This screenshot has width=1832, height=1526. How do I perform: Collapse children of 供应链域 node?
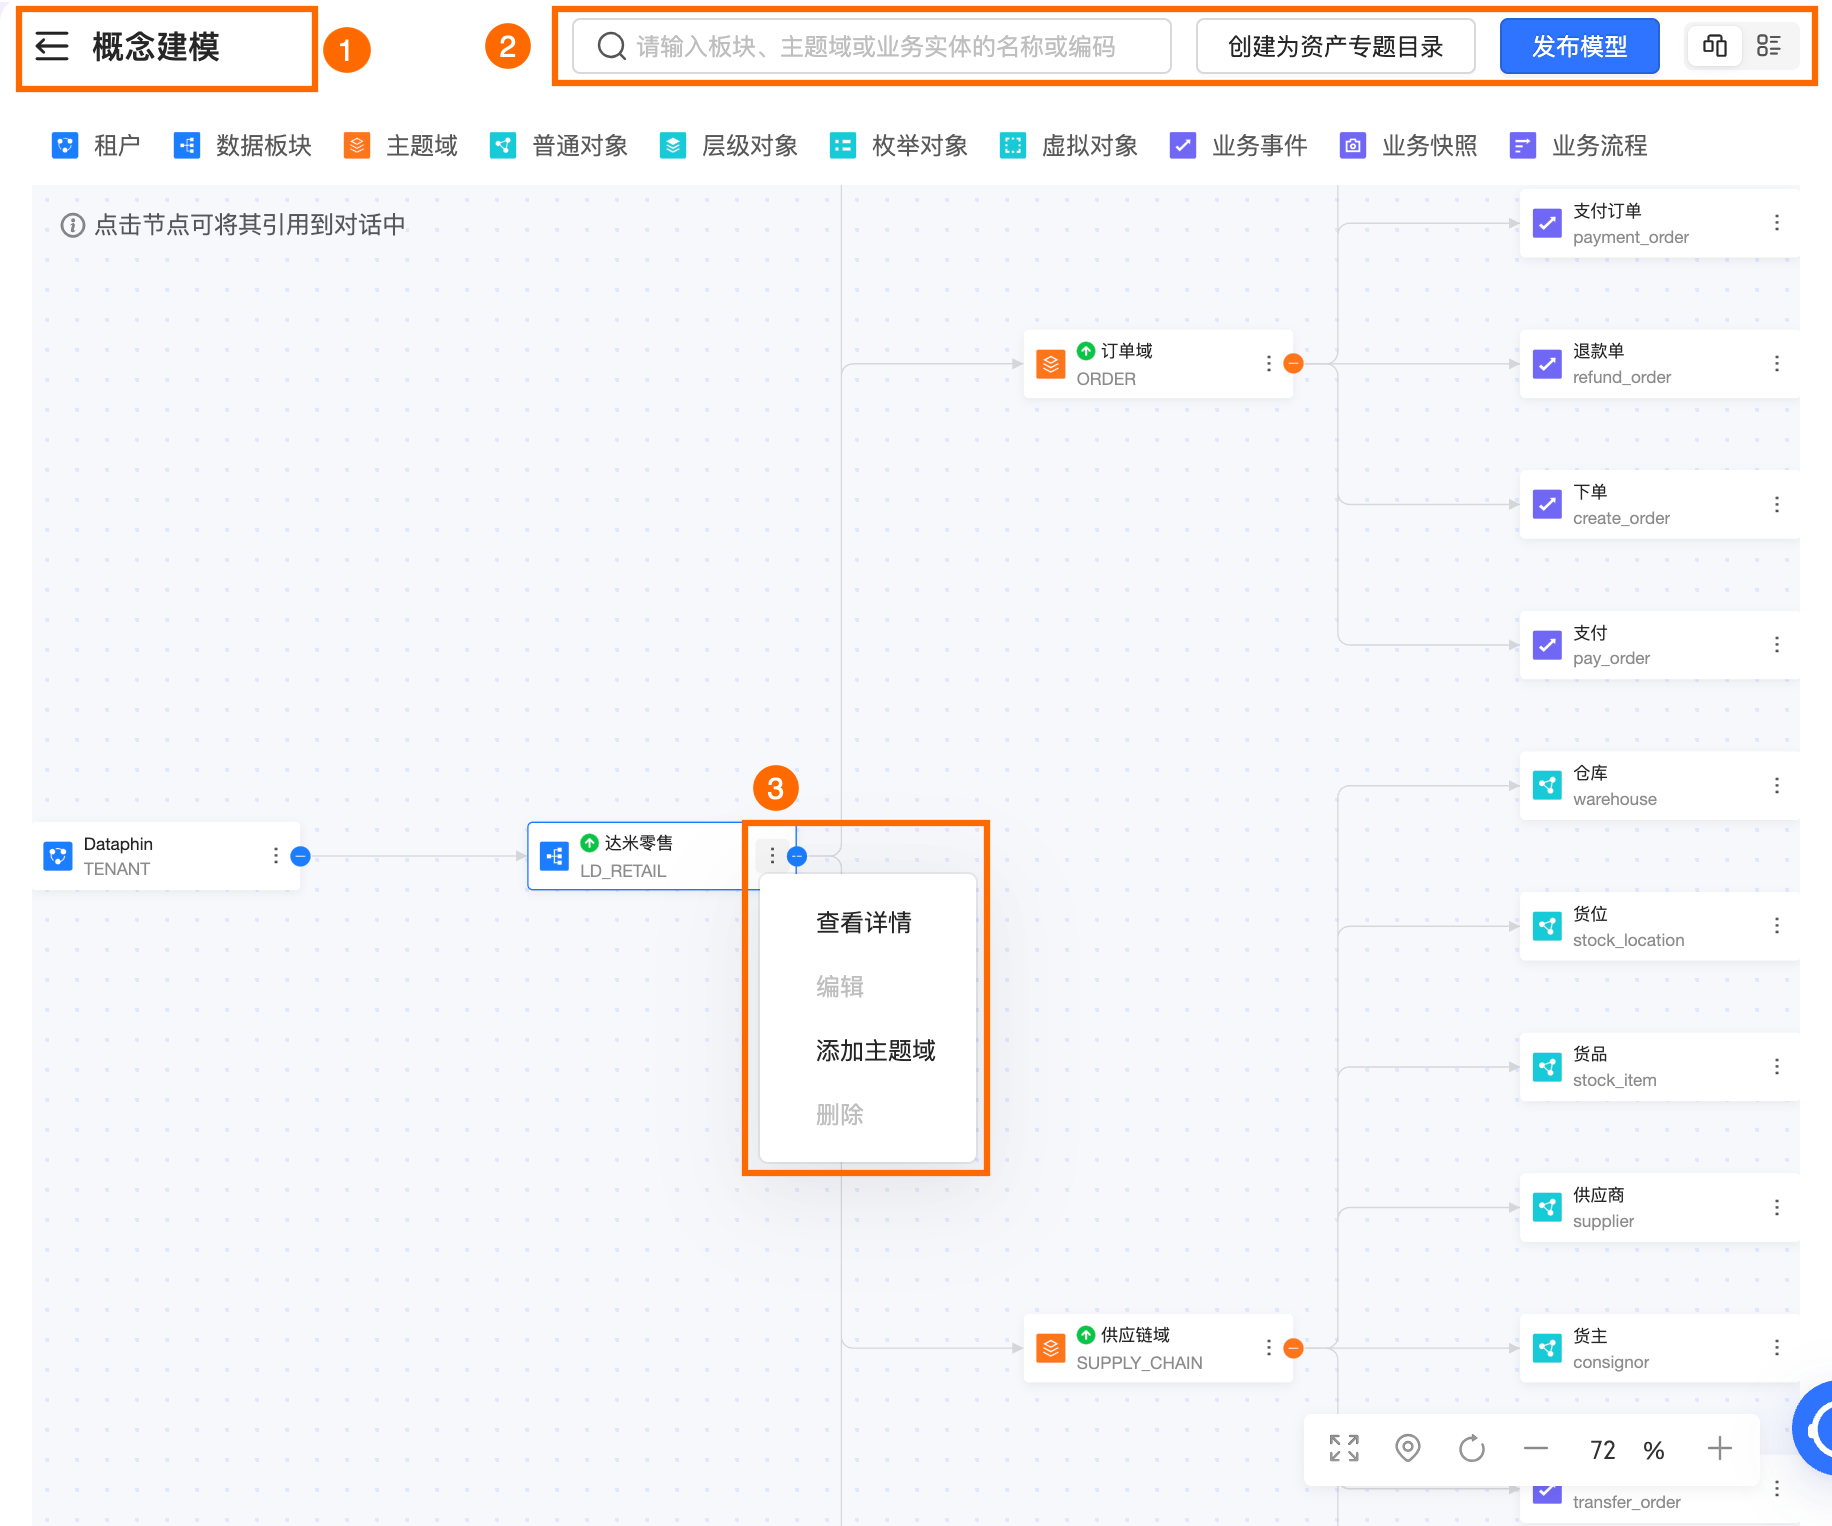(x=1293, y=1348)
